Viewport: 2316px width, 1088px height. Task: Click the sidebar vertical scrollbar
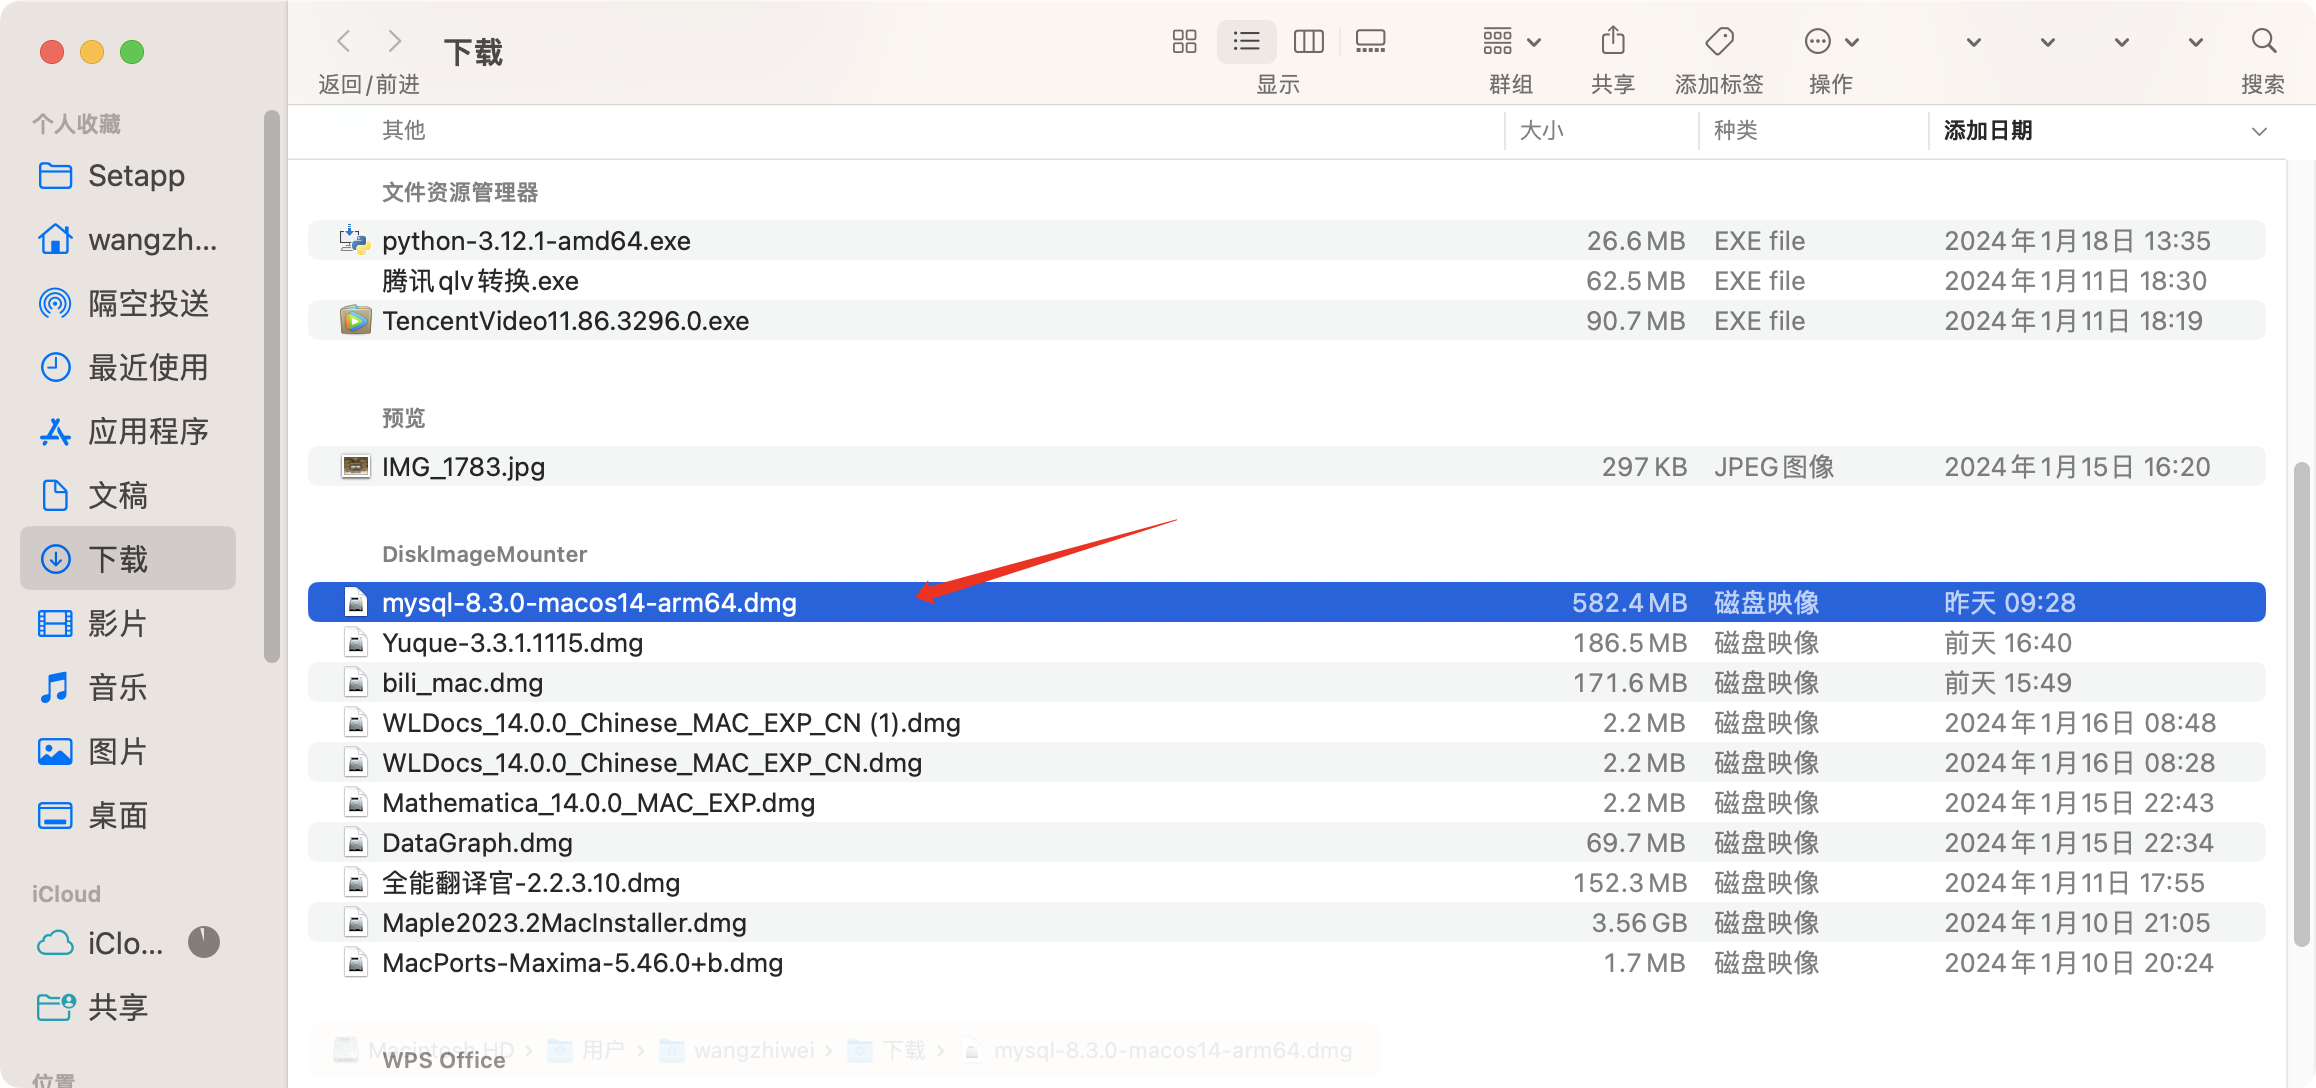pyautogui.click(x=272, y=386)
